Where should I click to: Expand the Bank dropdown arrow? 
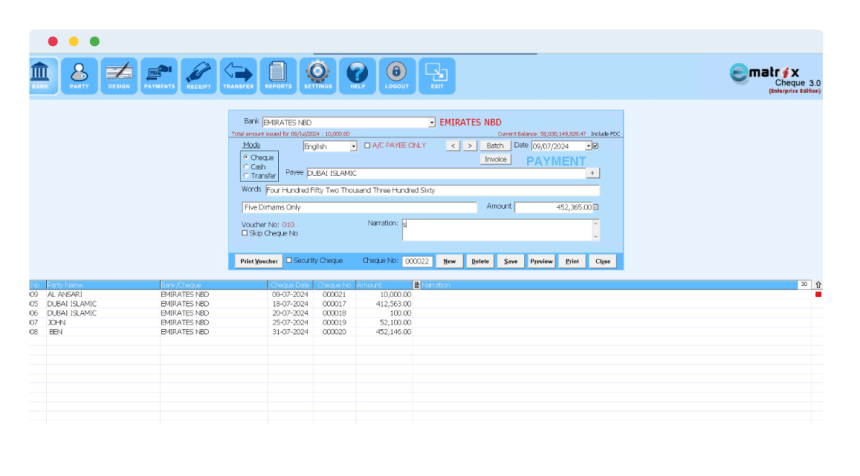[432, 123]
